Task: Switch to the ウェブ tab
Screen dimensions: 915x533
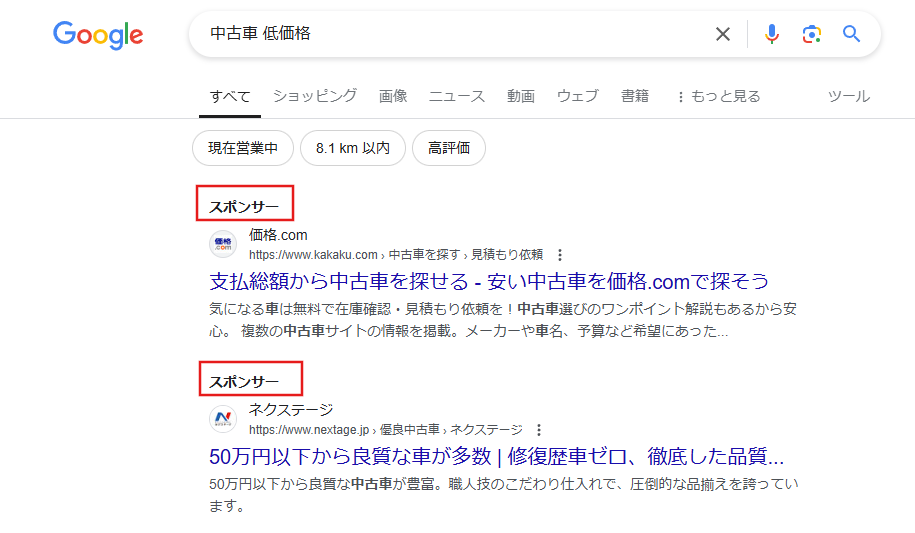Action: tap(578, 96)
